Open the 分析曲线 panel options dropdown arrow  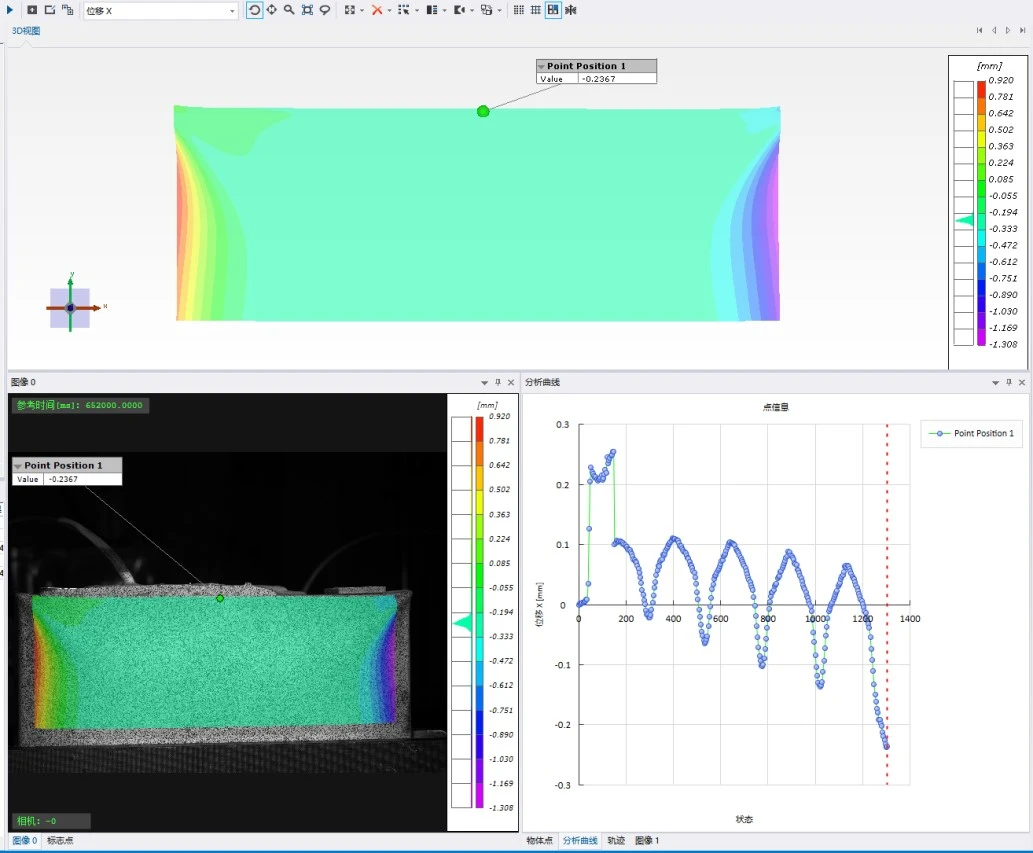(x=995, y=382)
